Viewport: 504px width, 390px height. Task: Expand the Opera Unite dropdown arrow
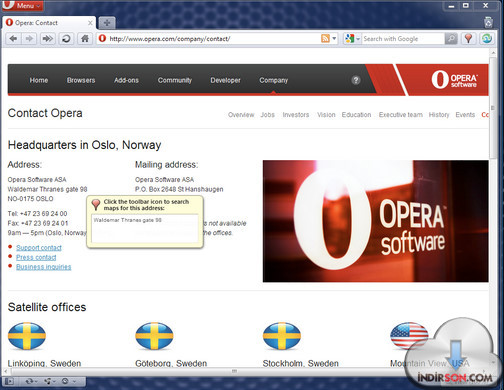tap(54, 381)
